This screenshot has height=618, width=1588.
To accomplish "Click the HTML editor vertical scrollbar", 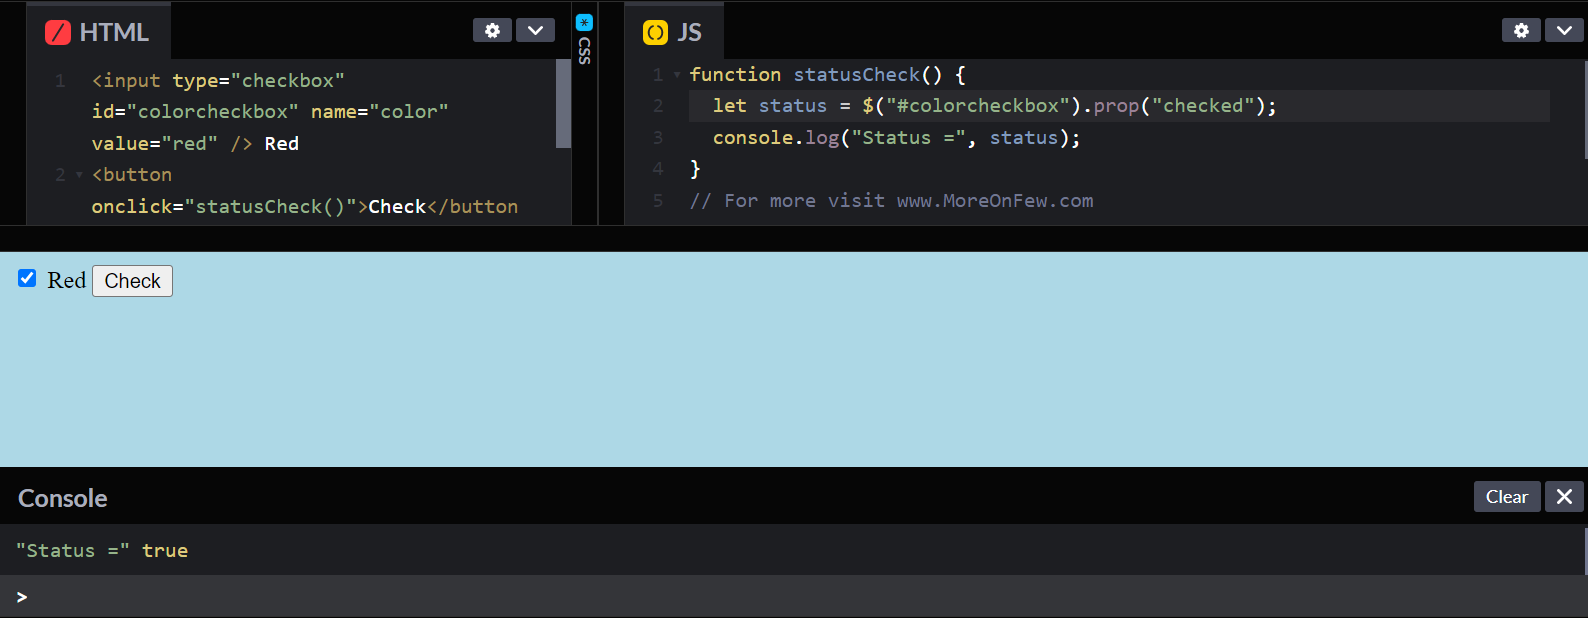I will [x=563, y=103].
